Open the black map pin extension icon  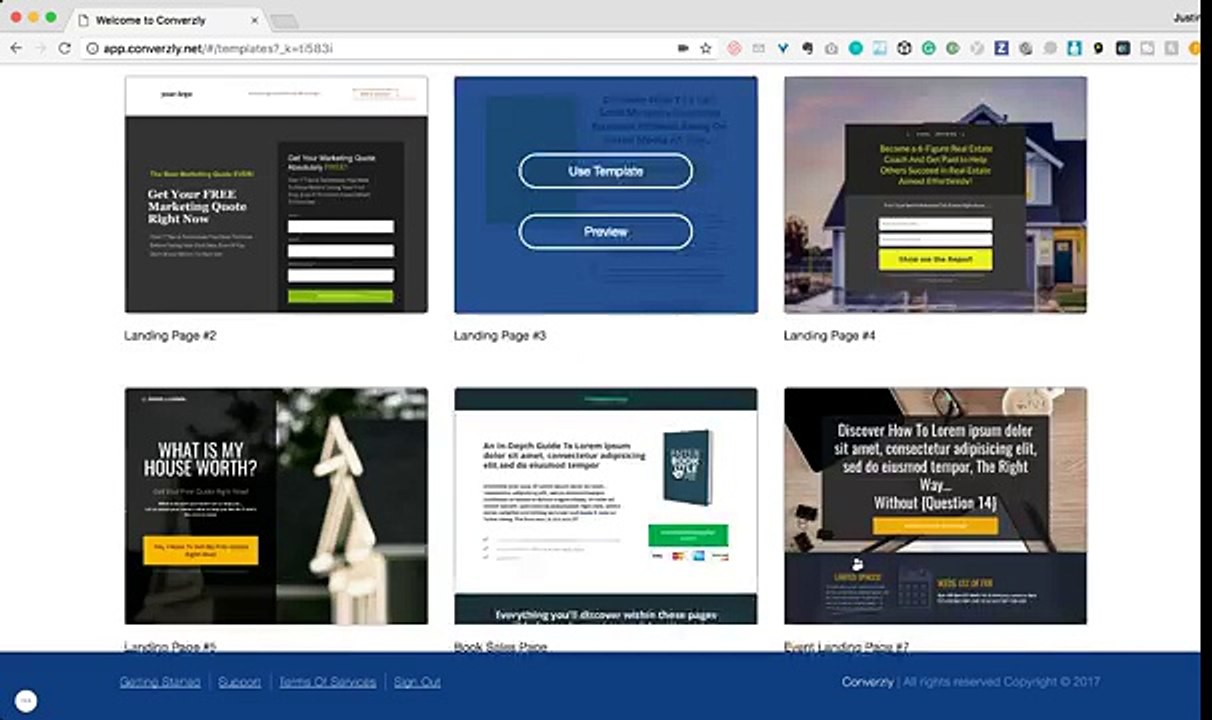1098,48
